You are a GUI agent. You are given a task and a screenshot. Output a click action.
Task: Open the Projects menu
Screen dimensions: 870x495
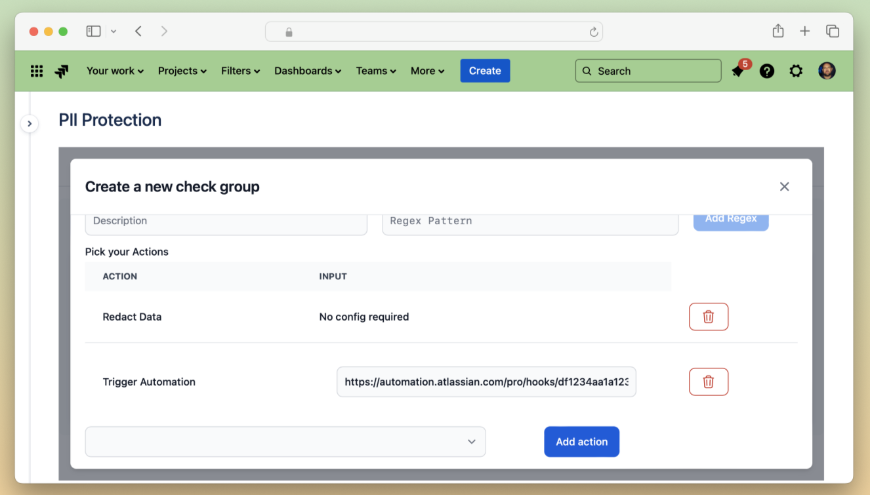click(182, 71)
